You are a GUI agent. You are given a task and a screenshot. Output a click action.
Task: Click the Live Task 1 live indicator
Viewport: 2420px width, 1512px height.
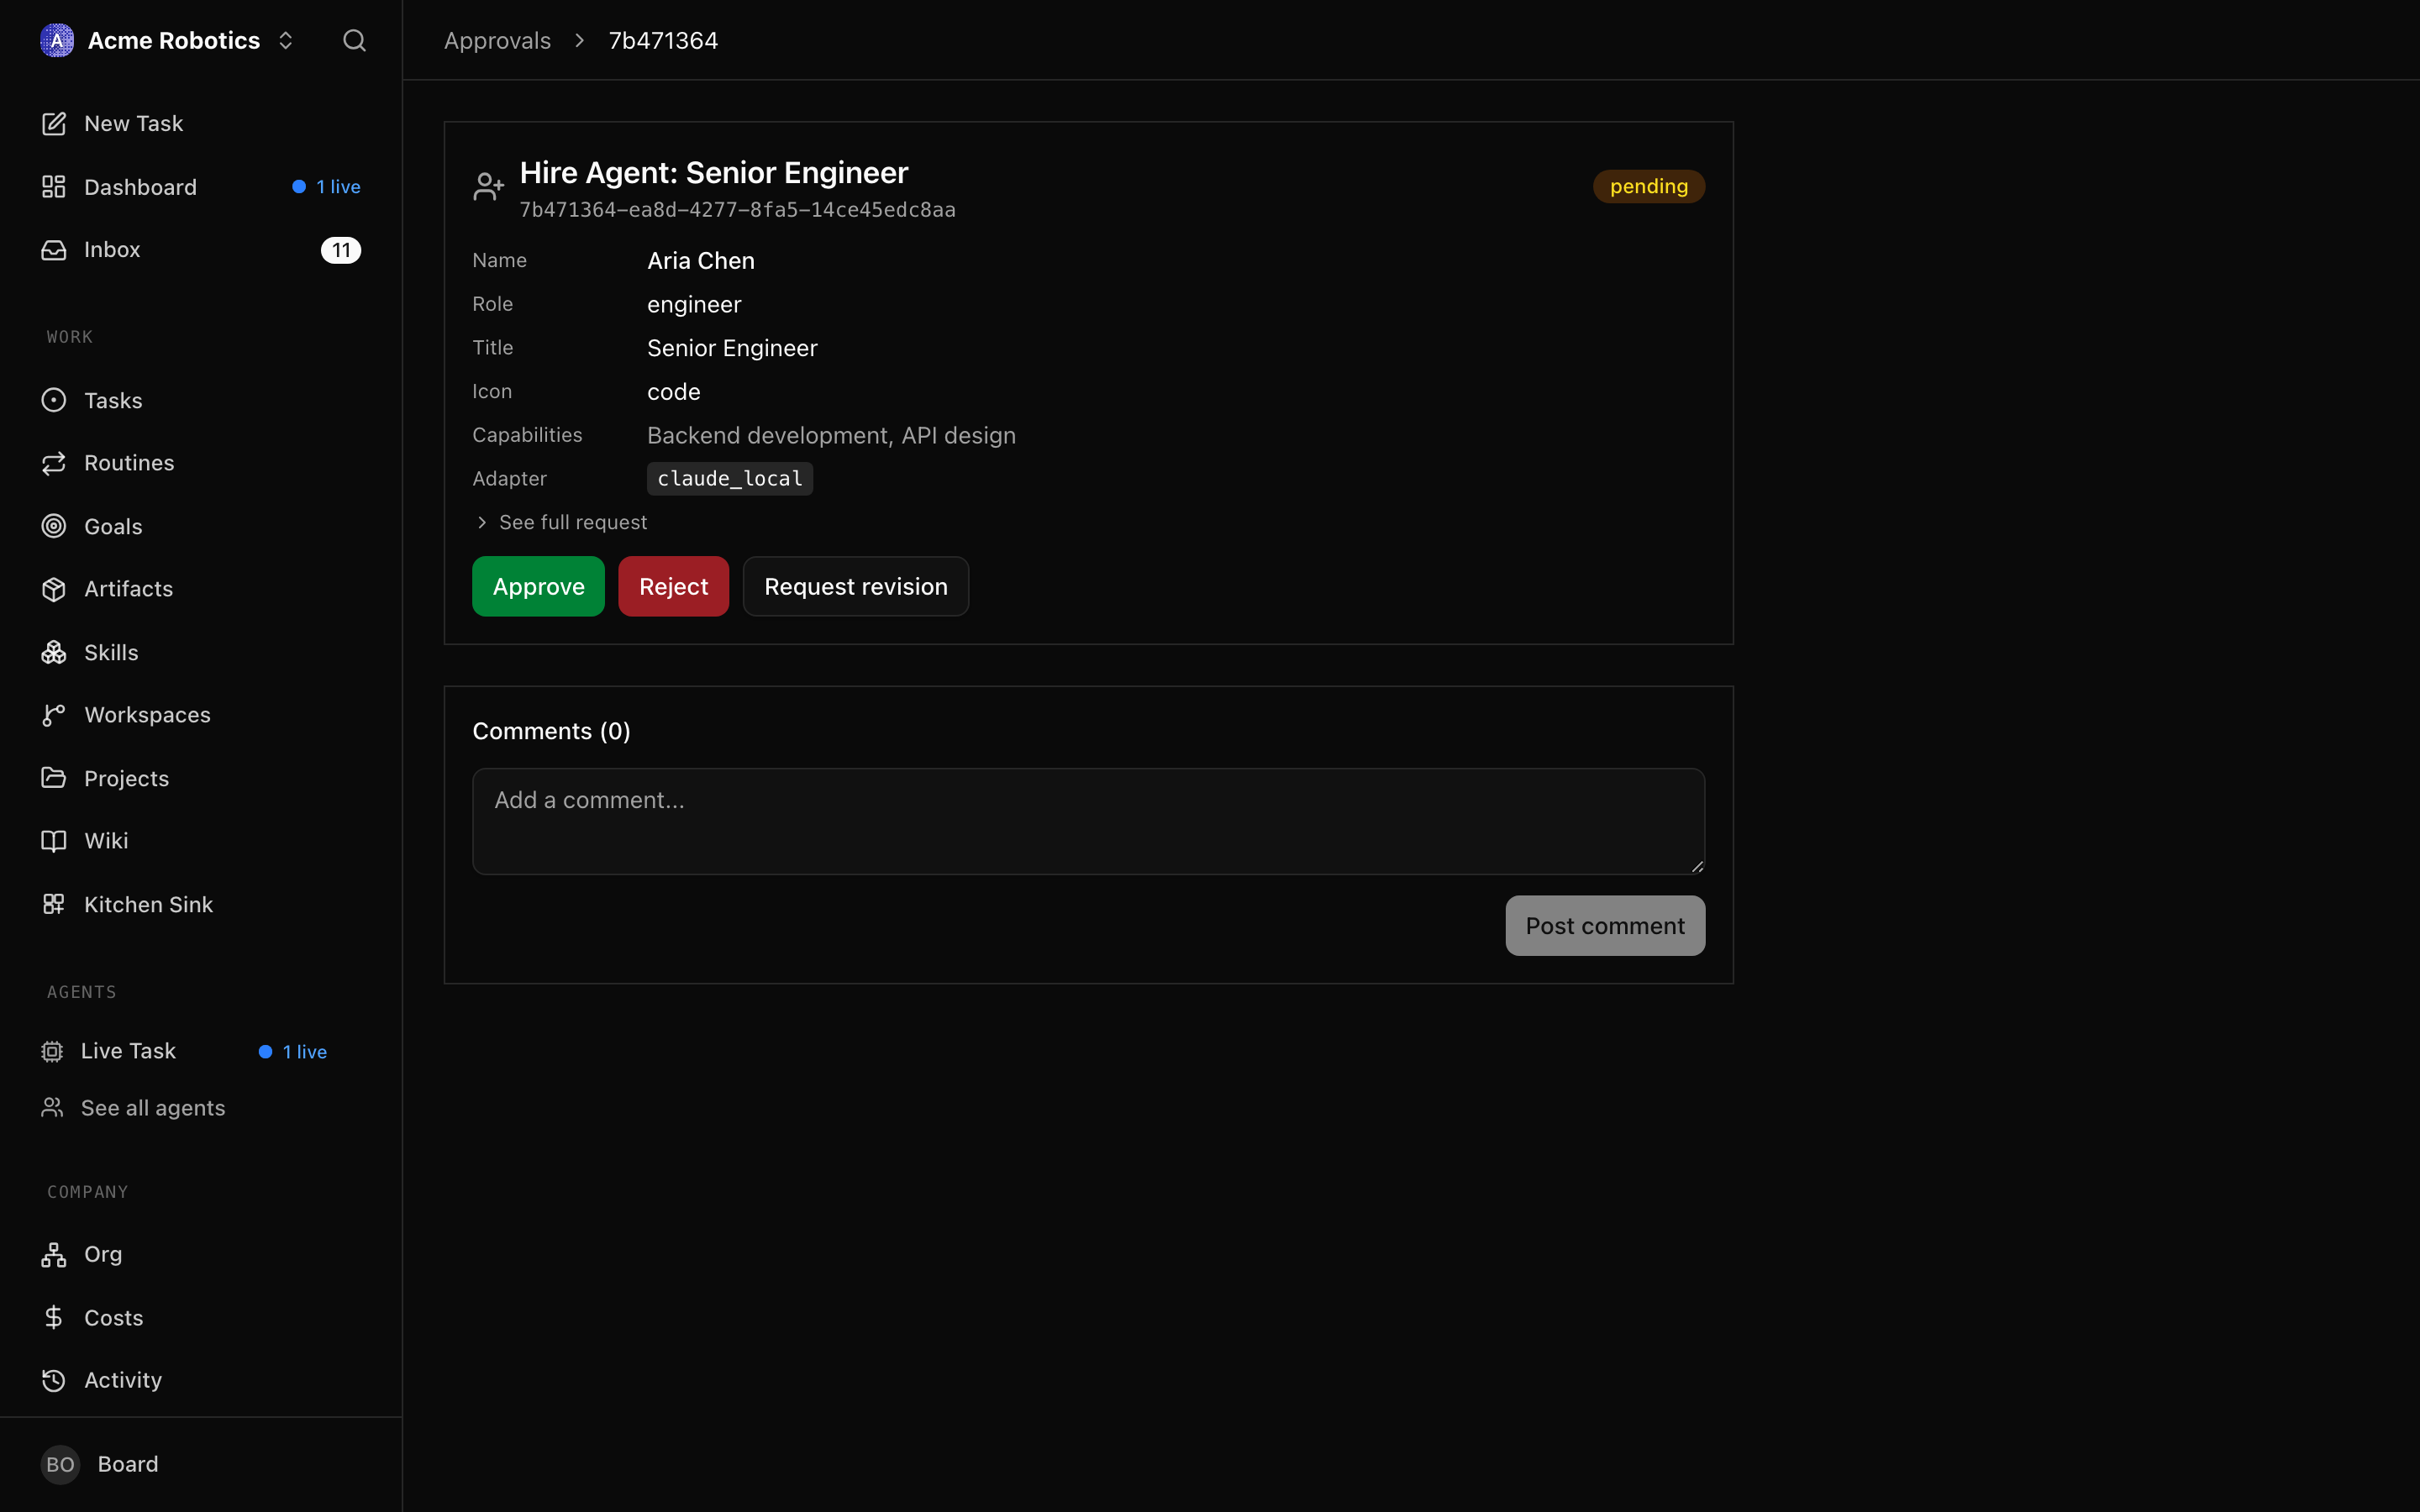click(x=293, y=1052)
